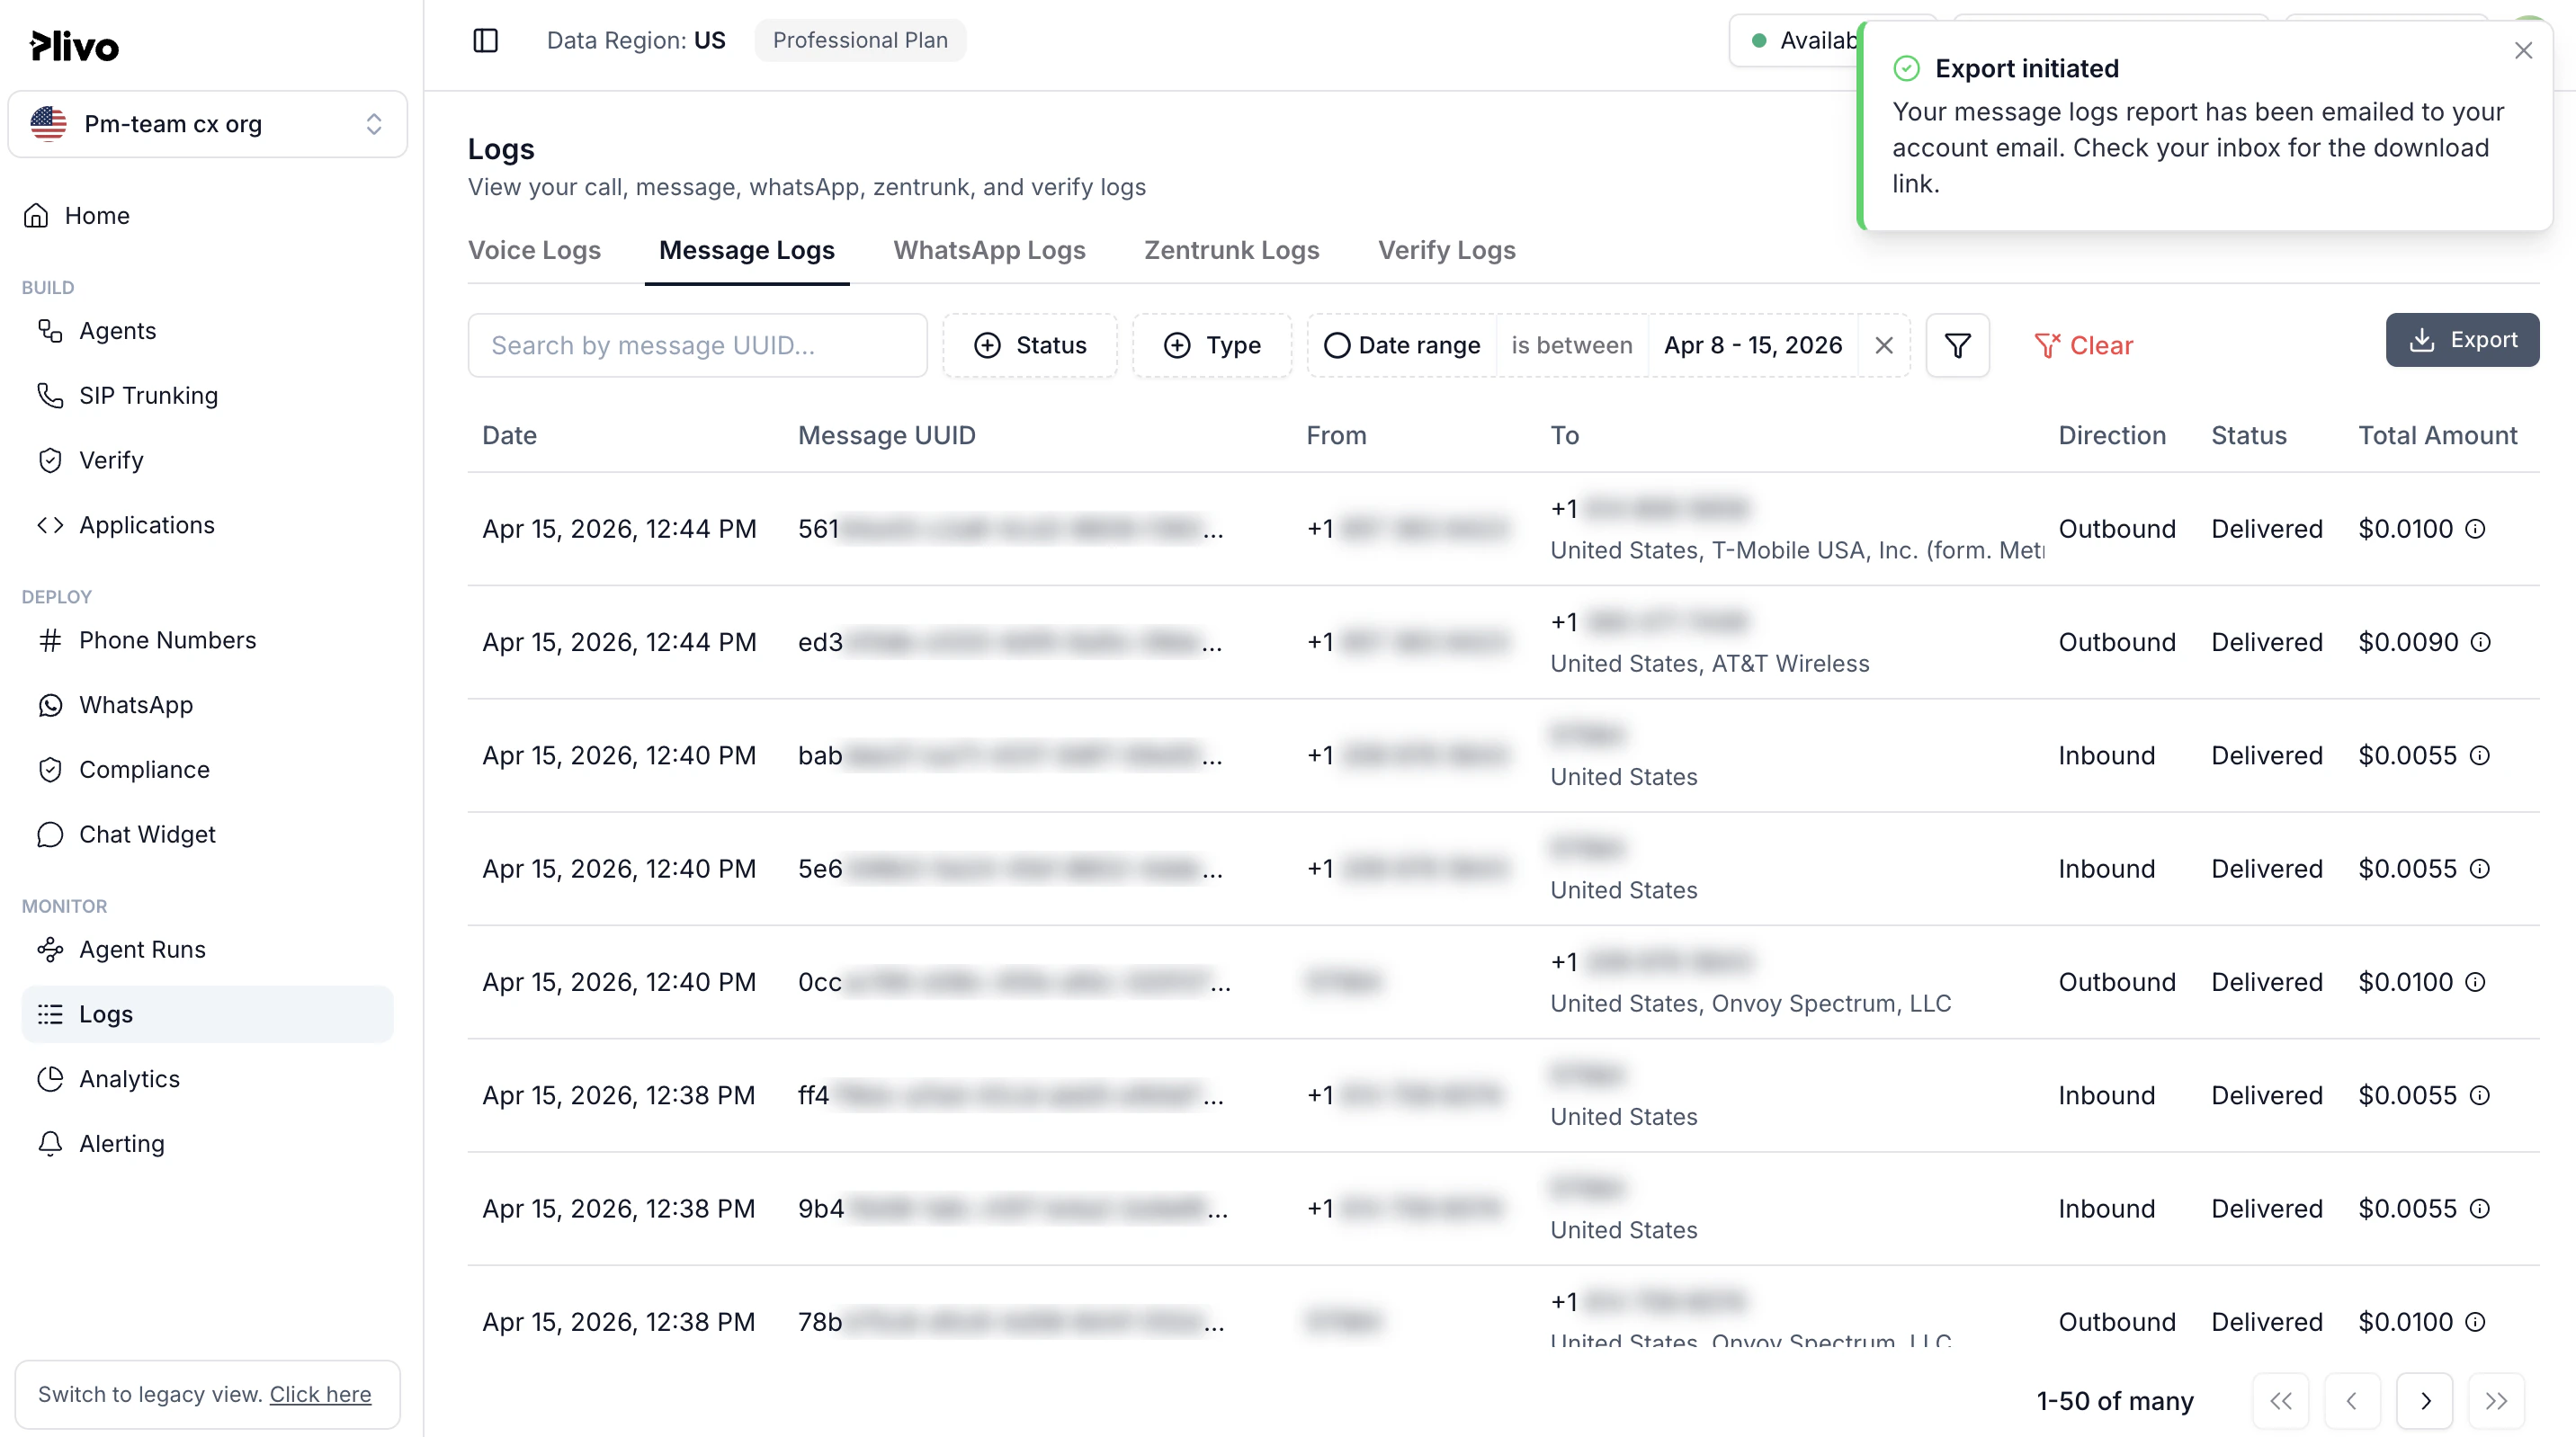The image size is (2576, 1437).
Task: Click the Compliance shield icon
Action: [x=50, y=771]
